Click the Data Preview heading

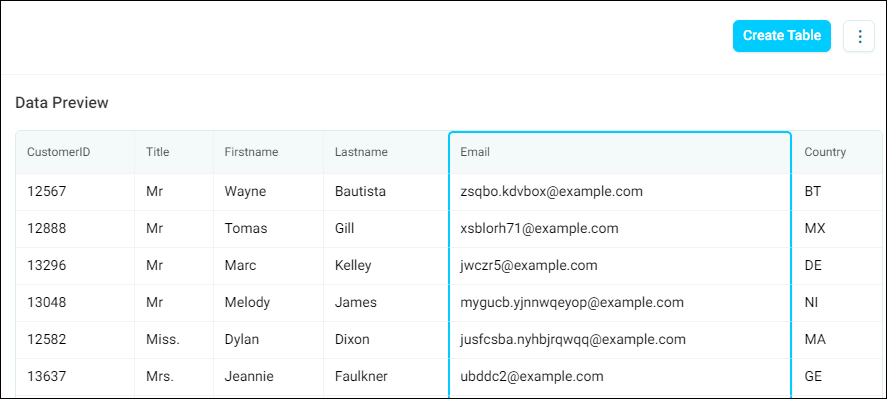62,103
